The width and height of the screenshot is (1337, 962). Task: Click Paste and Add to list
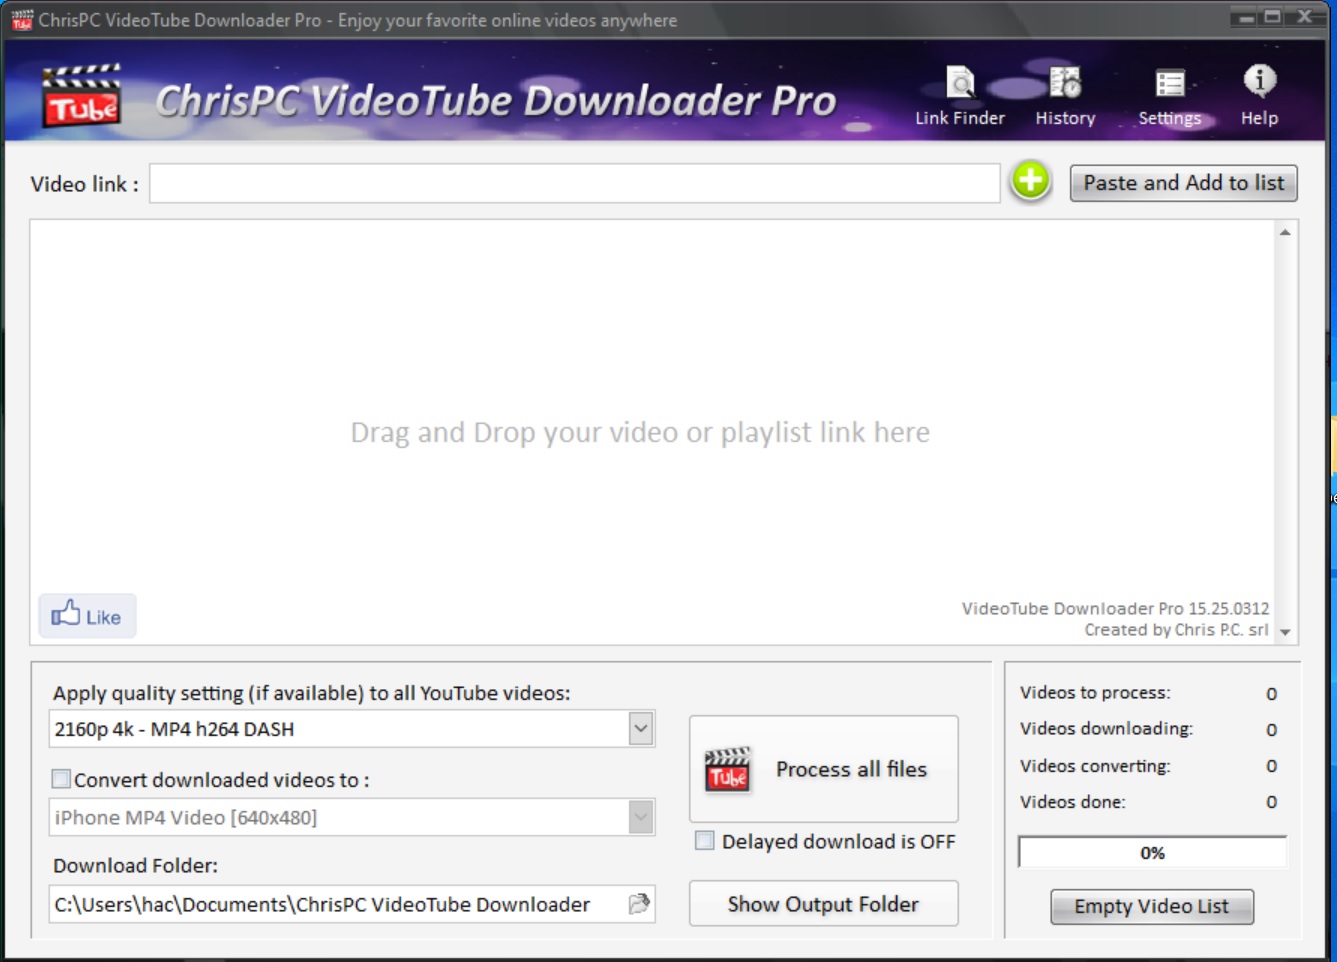pyautogui.click(x=1183, y=183)
